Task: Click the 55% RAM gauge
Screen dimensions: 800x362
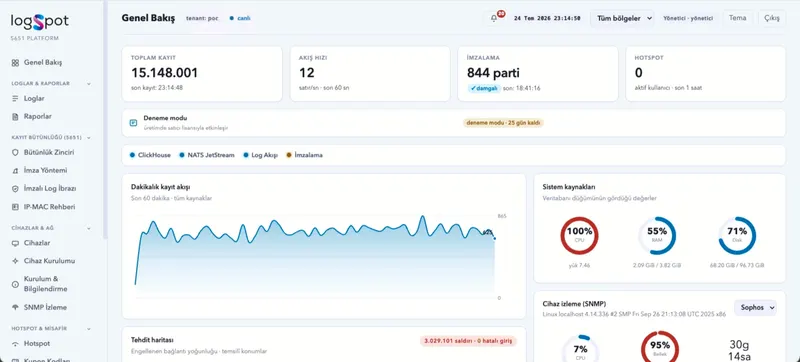Action: 657,236
